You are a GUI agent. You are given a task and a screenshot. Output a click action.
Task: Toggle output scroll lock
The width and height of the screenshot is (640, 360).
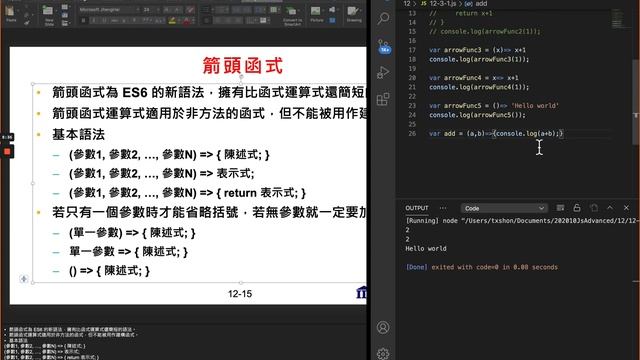[577, 208]
